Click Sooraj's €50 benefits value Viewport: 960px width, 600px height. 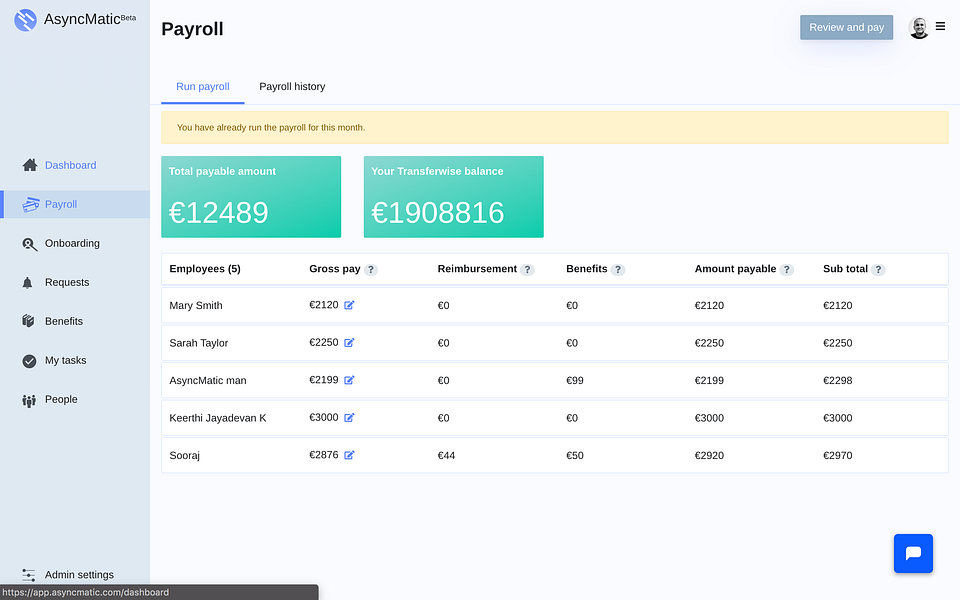click(575, 456)
